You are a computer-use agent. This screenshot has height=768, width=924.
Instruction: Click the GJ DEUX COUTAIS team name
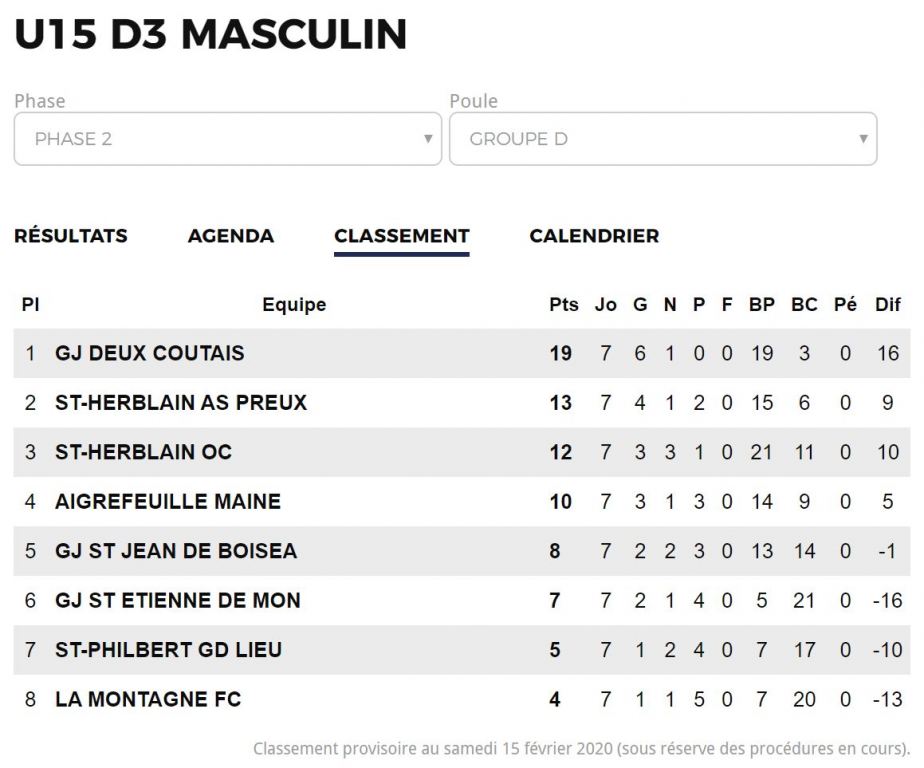[150, 353]
